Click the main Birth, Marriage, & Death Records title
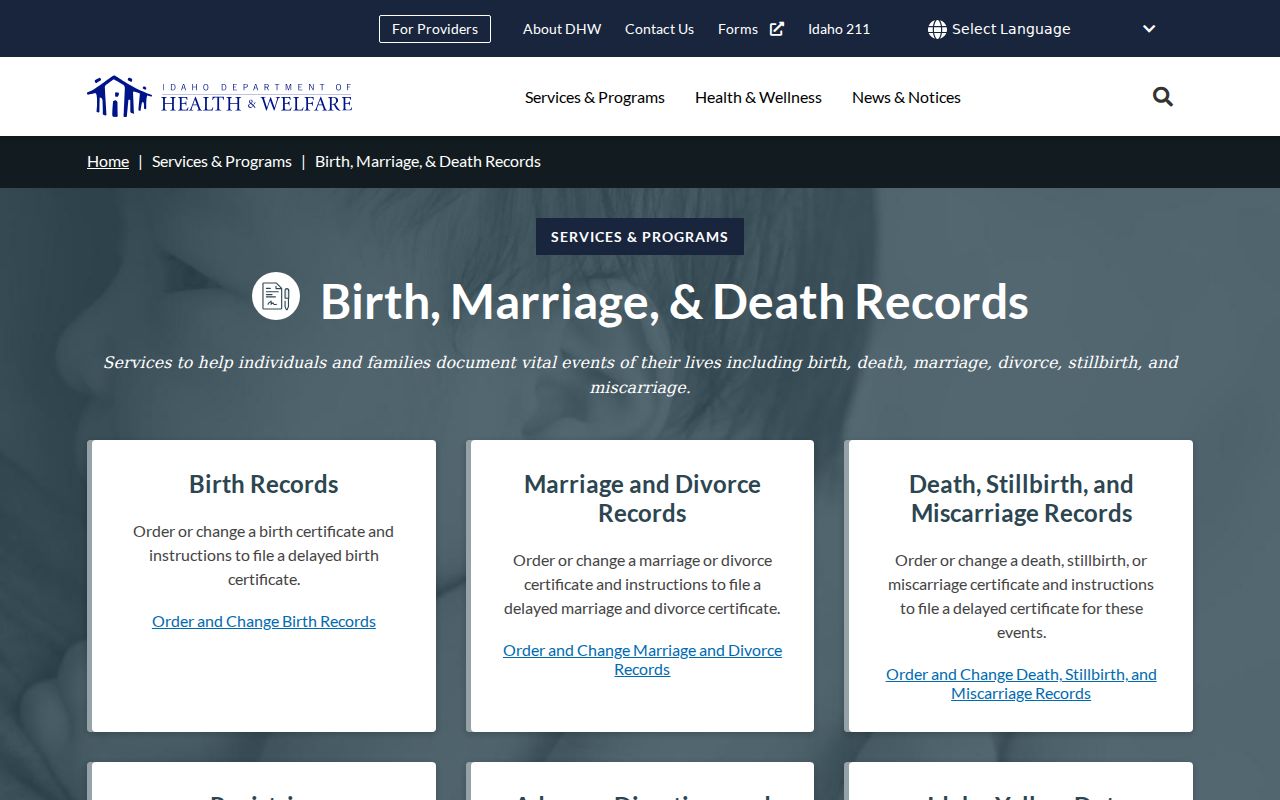The width and height of the screenshot is (1280, 800). point(674,301)
